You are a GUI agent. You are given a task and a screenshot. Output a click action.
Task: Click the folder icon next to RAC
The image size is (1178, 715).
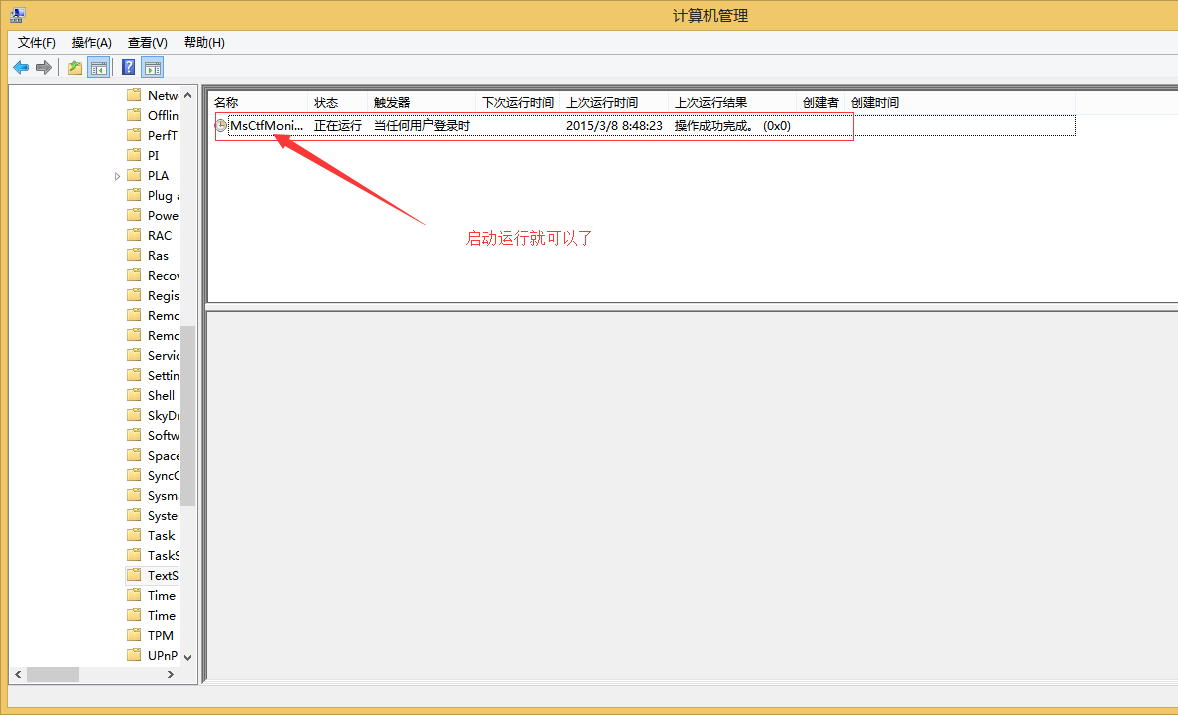pyautogui.click(x=134, y=235)
